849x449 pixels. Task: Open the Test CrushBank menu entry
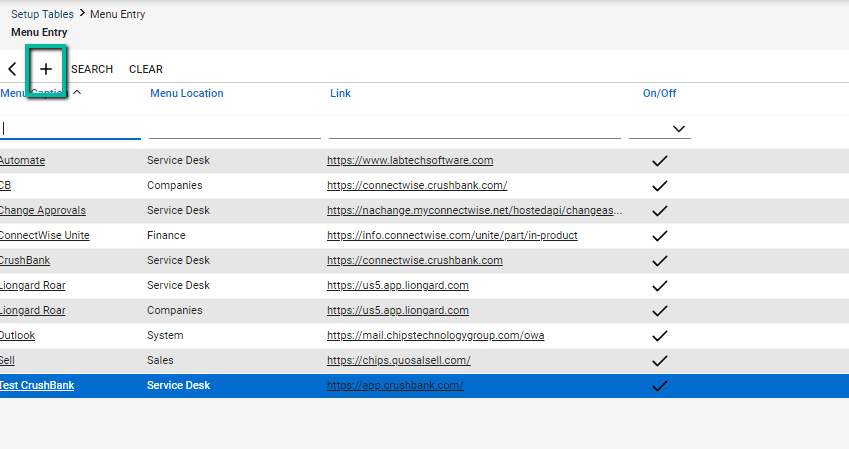point(37,385)
